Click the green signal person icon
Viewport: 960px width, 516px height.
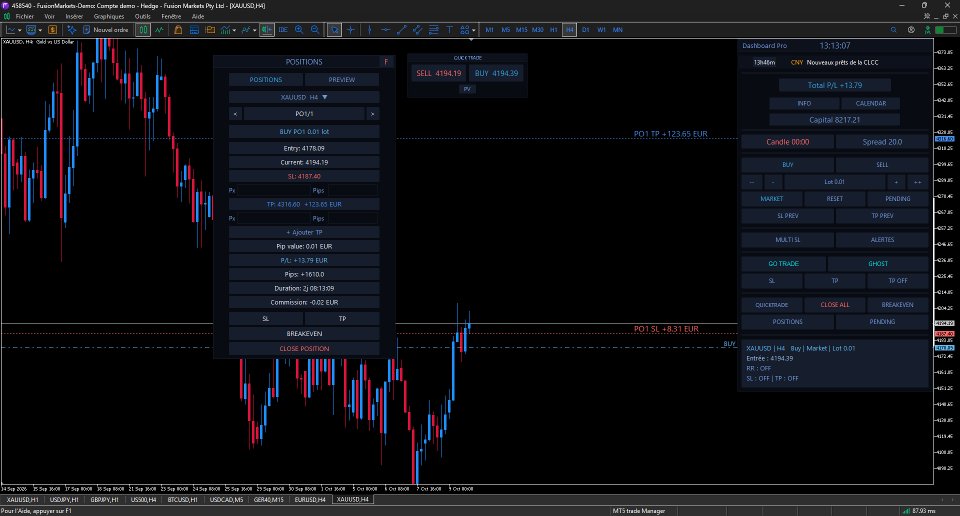(928, 29)
